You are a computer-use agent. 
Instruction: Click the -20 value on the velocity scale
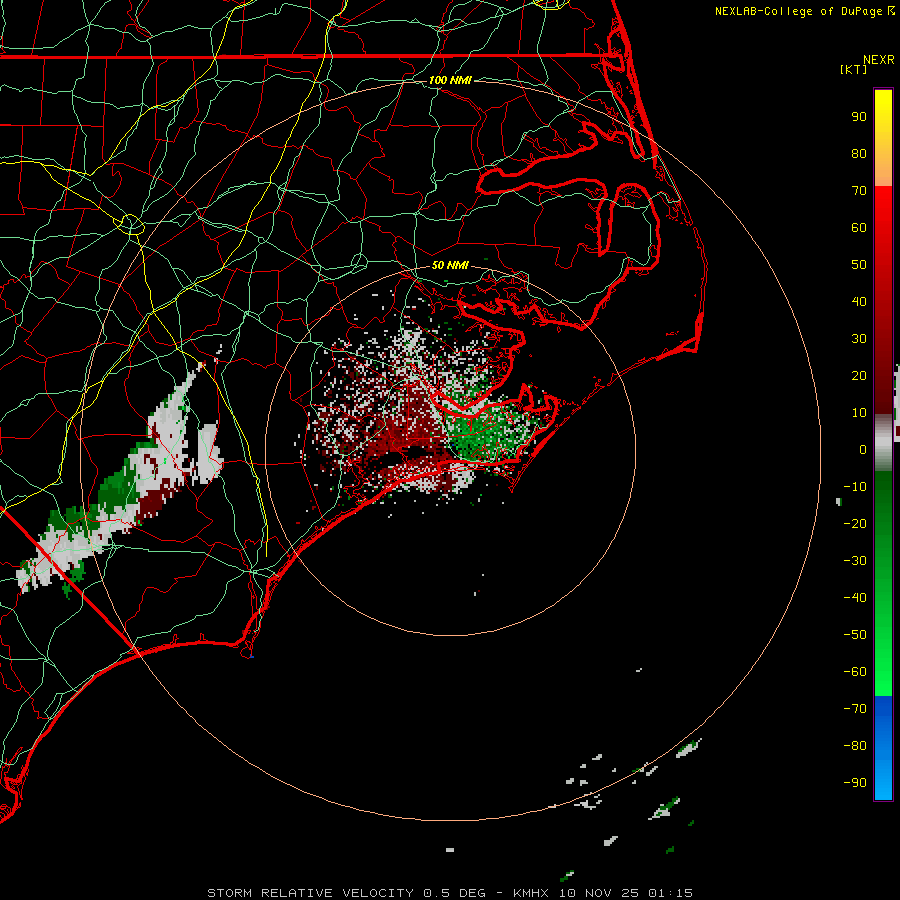pyautogui.click(x=855, y=524)
